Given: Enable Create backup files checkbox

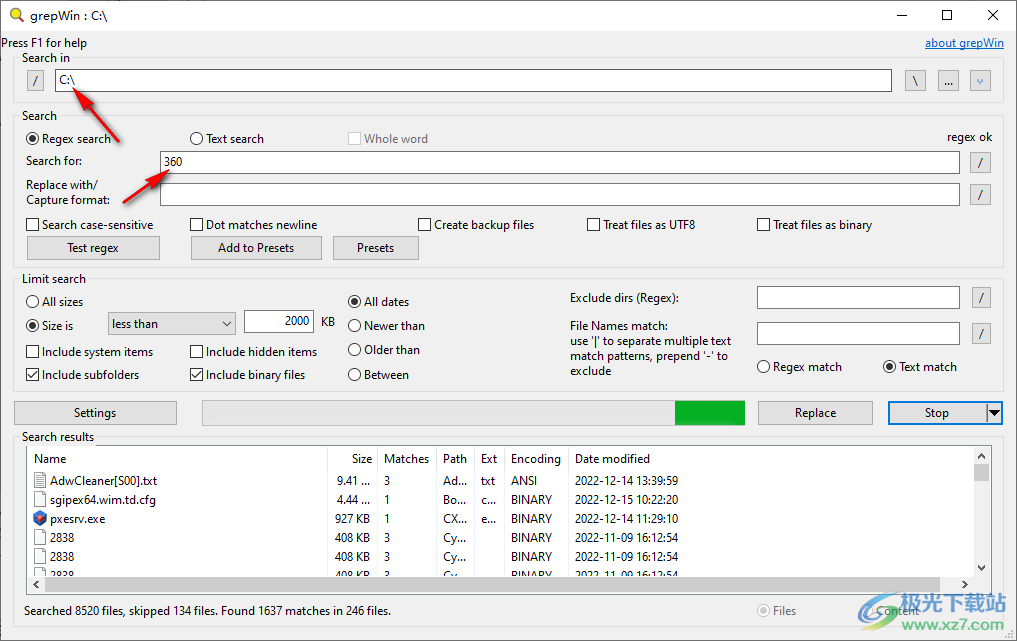Looking at the screenshot, I should 476,224.
